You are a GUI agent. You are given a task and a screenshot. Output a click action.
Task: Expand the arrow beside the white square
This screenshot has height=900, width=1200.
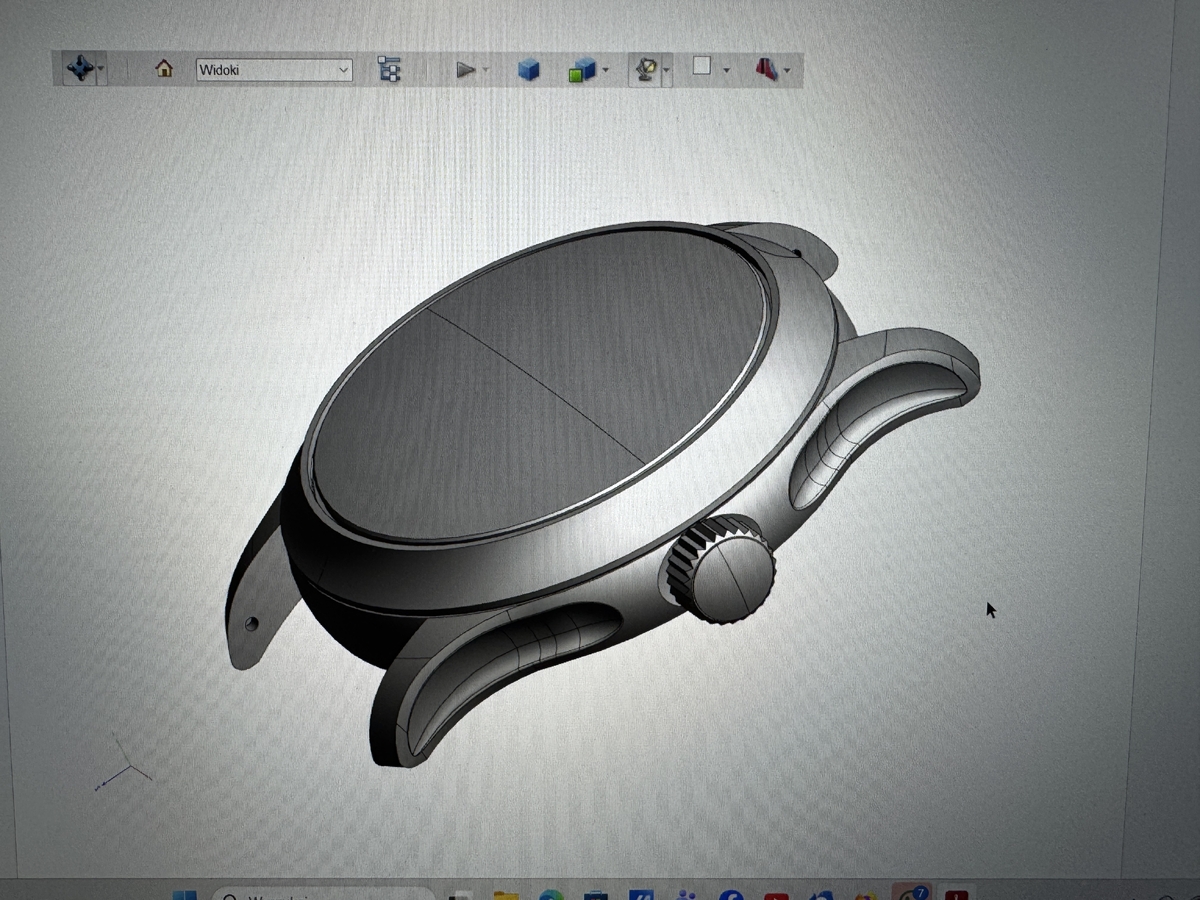coord(726,70)
